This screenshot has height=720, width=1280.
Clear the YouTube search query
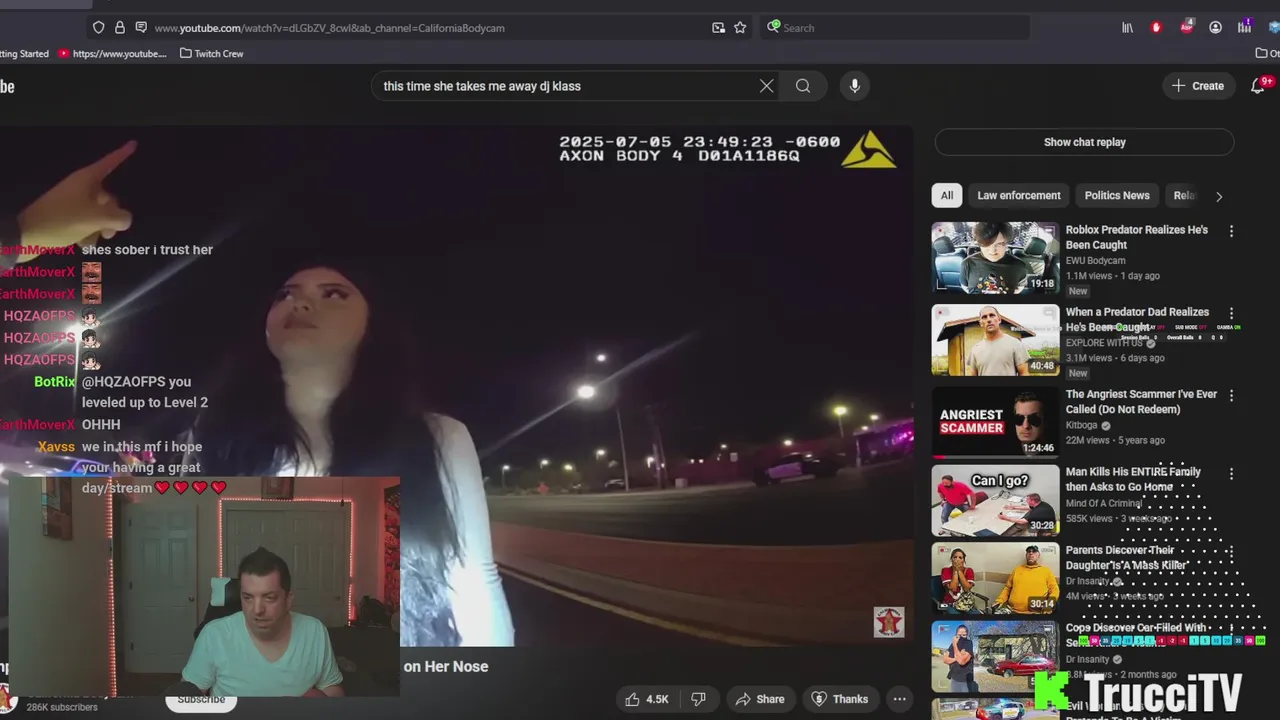click(x=767, y=86)
